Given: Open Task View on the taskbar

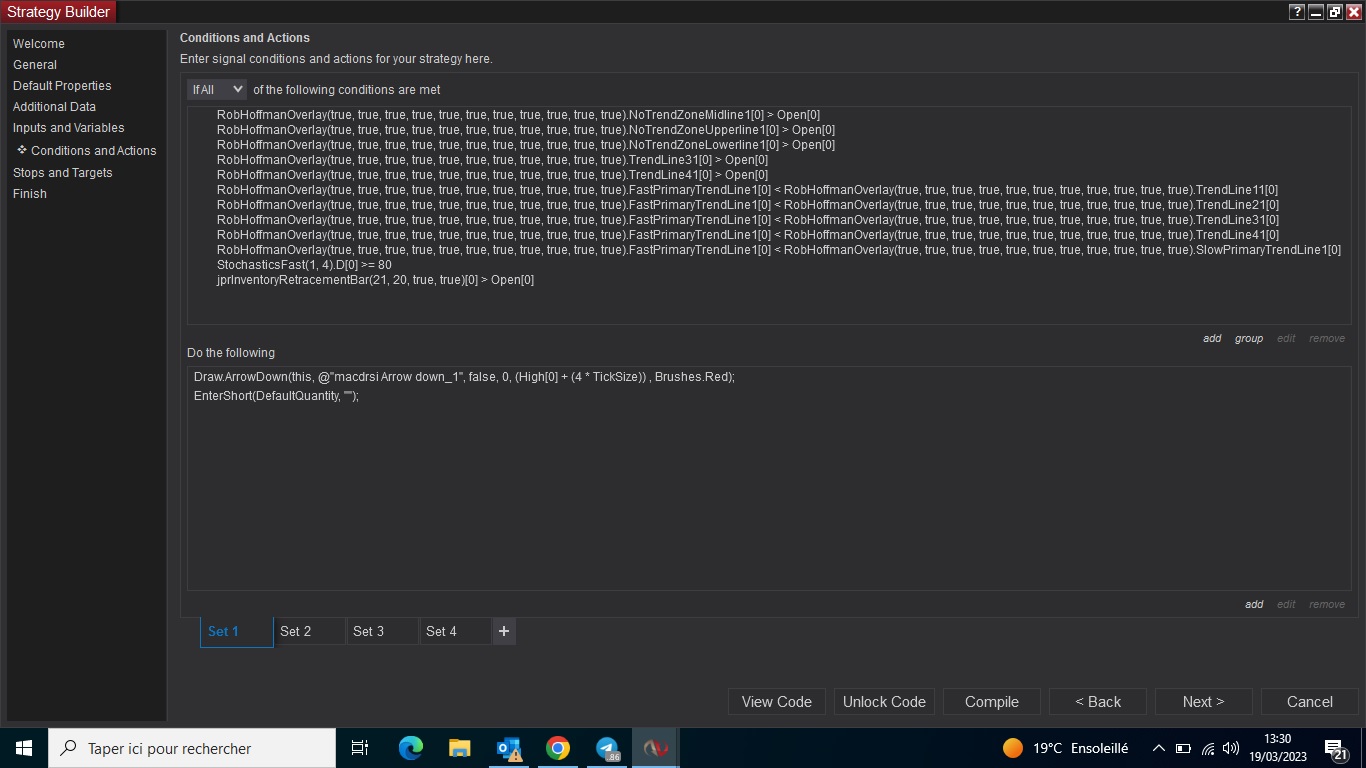Looking at the screenshot, I should click(360, 748).
